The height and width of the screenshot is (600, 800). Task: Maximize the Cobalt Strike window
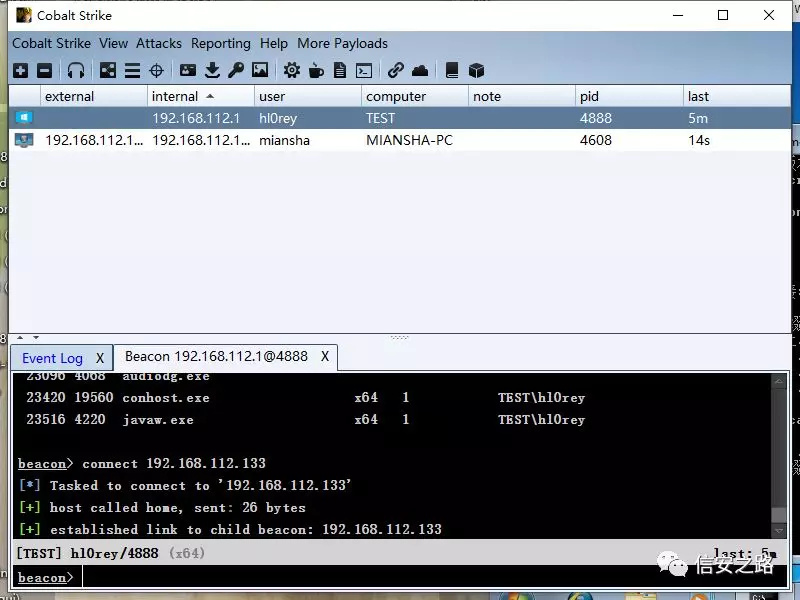click(x=723, y=15)
